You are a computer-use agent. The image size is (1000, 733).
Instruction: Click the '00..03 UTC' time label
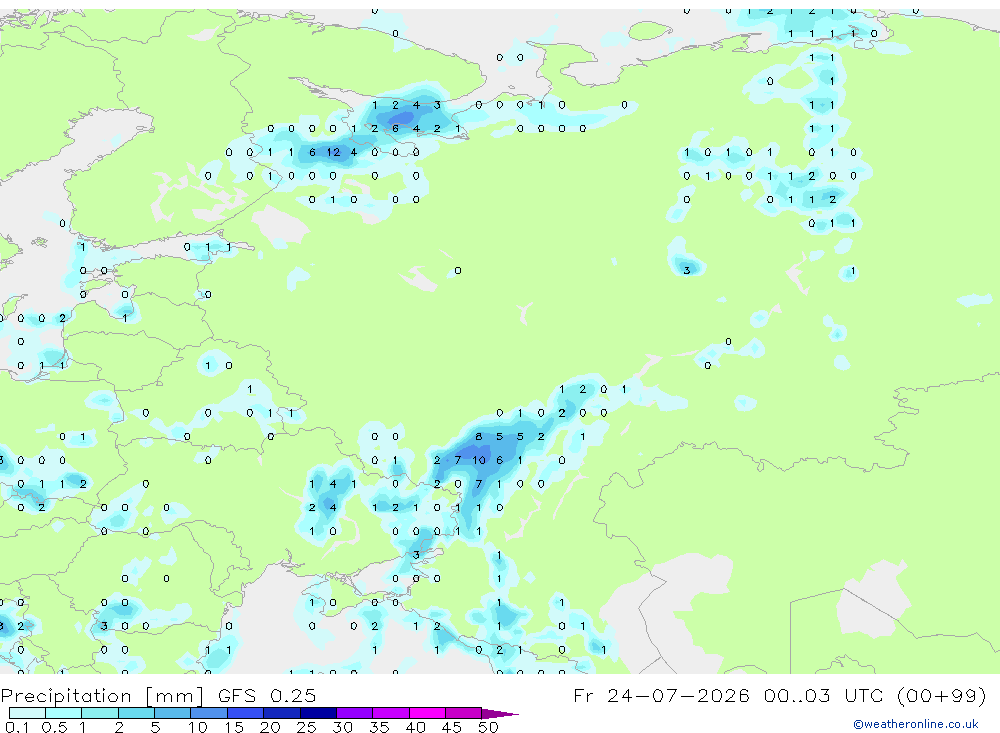[824, 695]
